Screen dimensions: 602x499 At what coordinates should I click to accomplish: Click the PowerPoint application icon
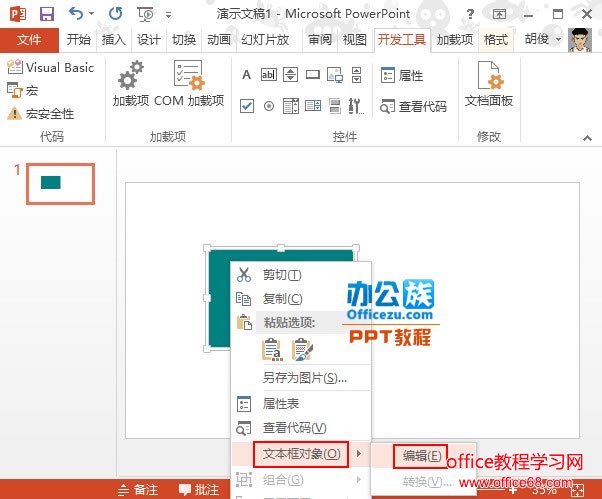point(18,14)
